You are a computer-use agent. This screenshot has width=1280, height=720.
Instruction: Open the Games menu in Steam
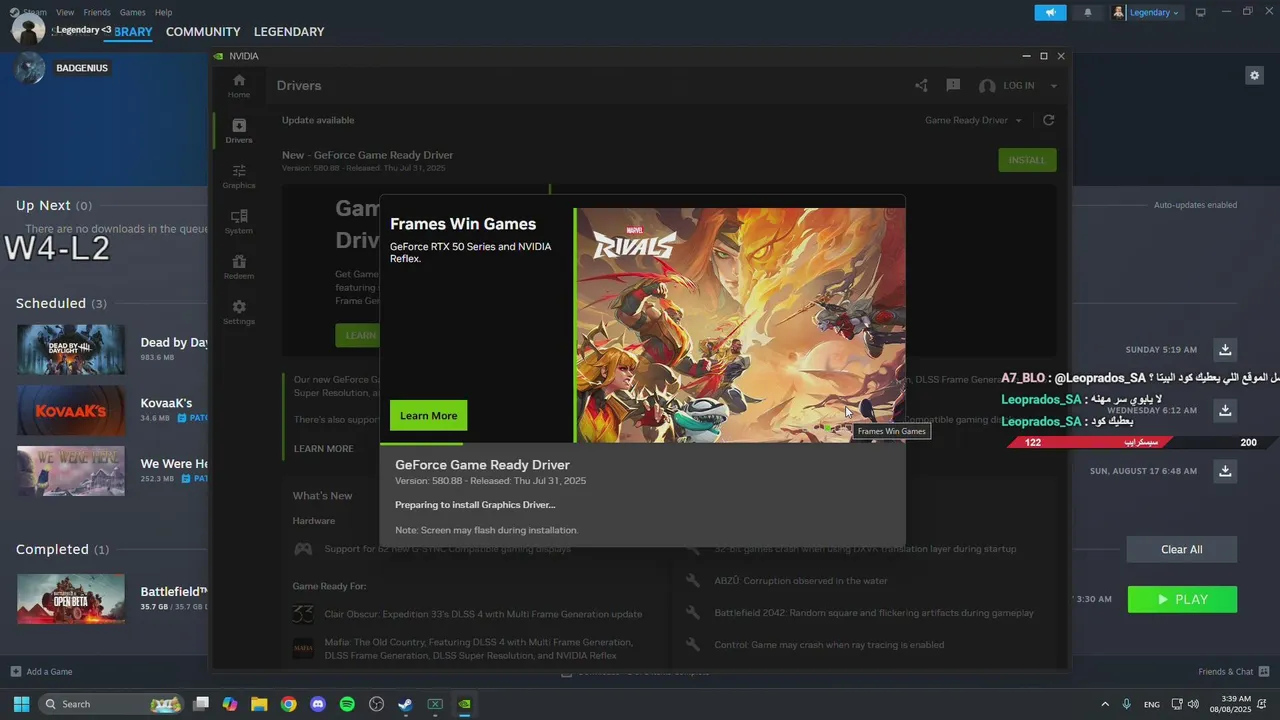[132, 12]
